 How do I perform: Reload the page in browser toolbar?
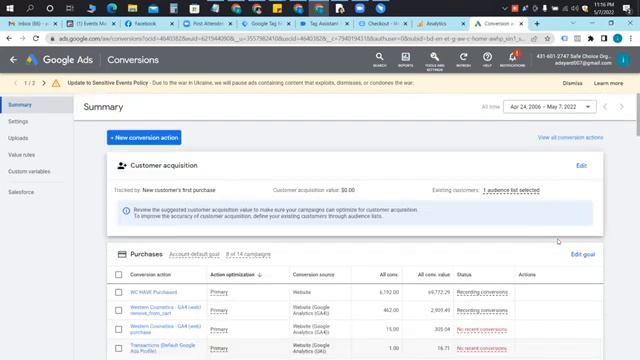36,38
